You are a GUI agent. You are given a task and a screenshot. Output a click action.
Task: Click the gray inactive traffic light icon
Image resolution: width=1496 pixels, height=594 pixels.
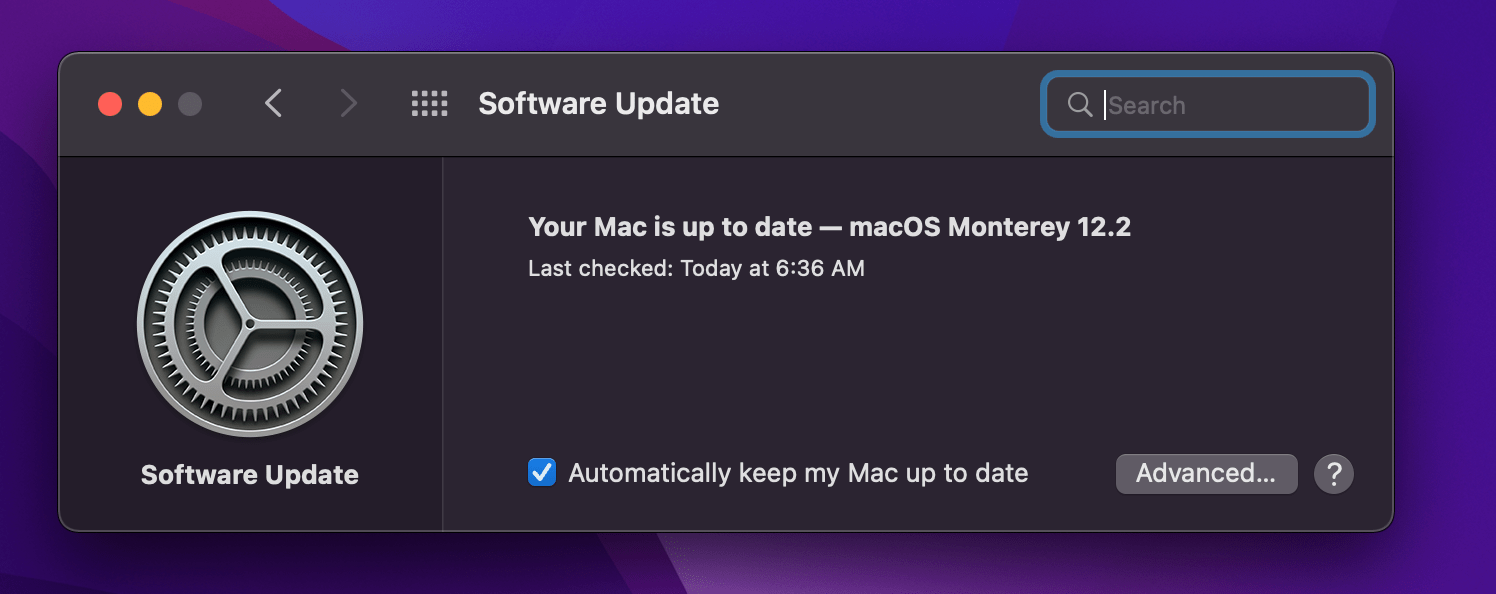tap(190, 103)
